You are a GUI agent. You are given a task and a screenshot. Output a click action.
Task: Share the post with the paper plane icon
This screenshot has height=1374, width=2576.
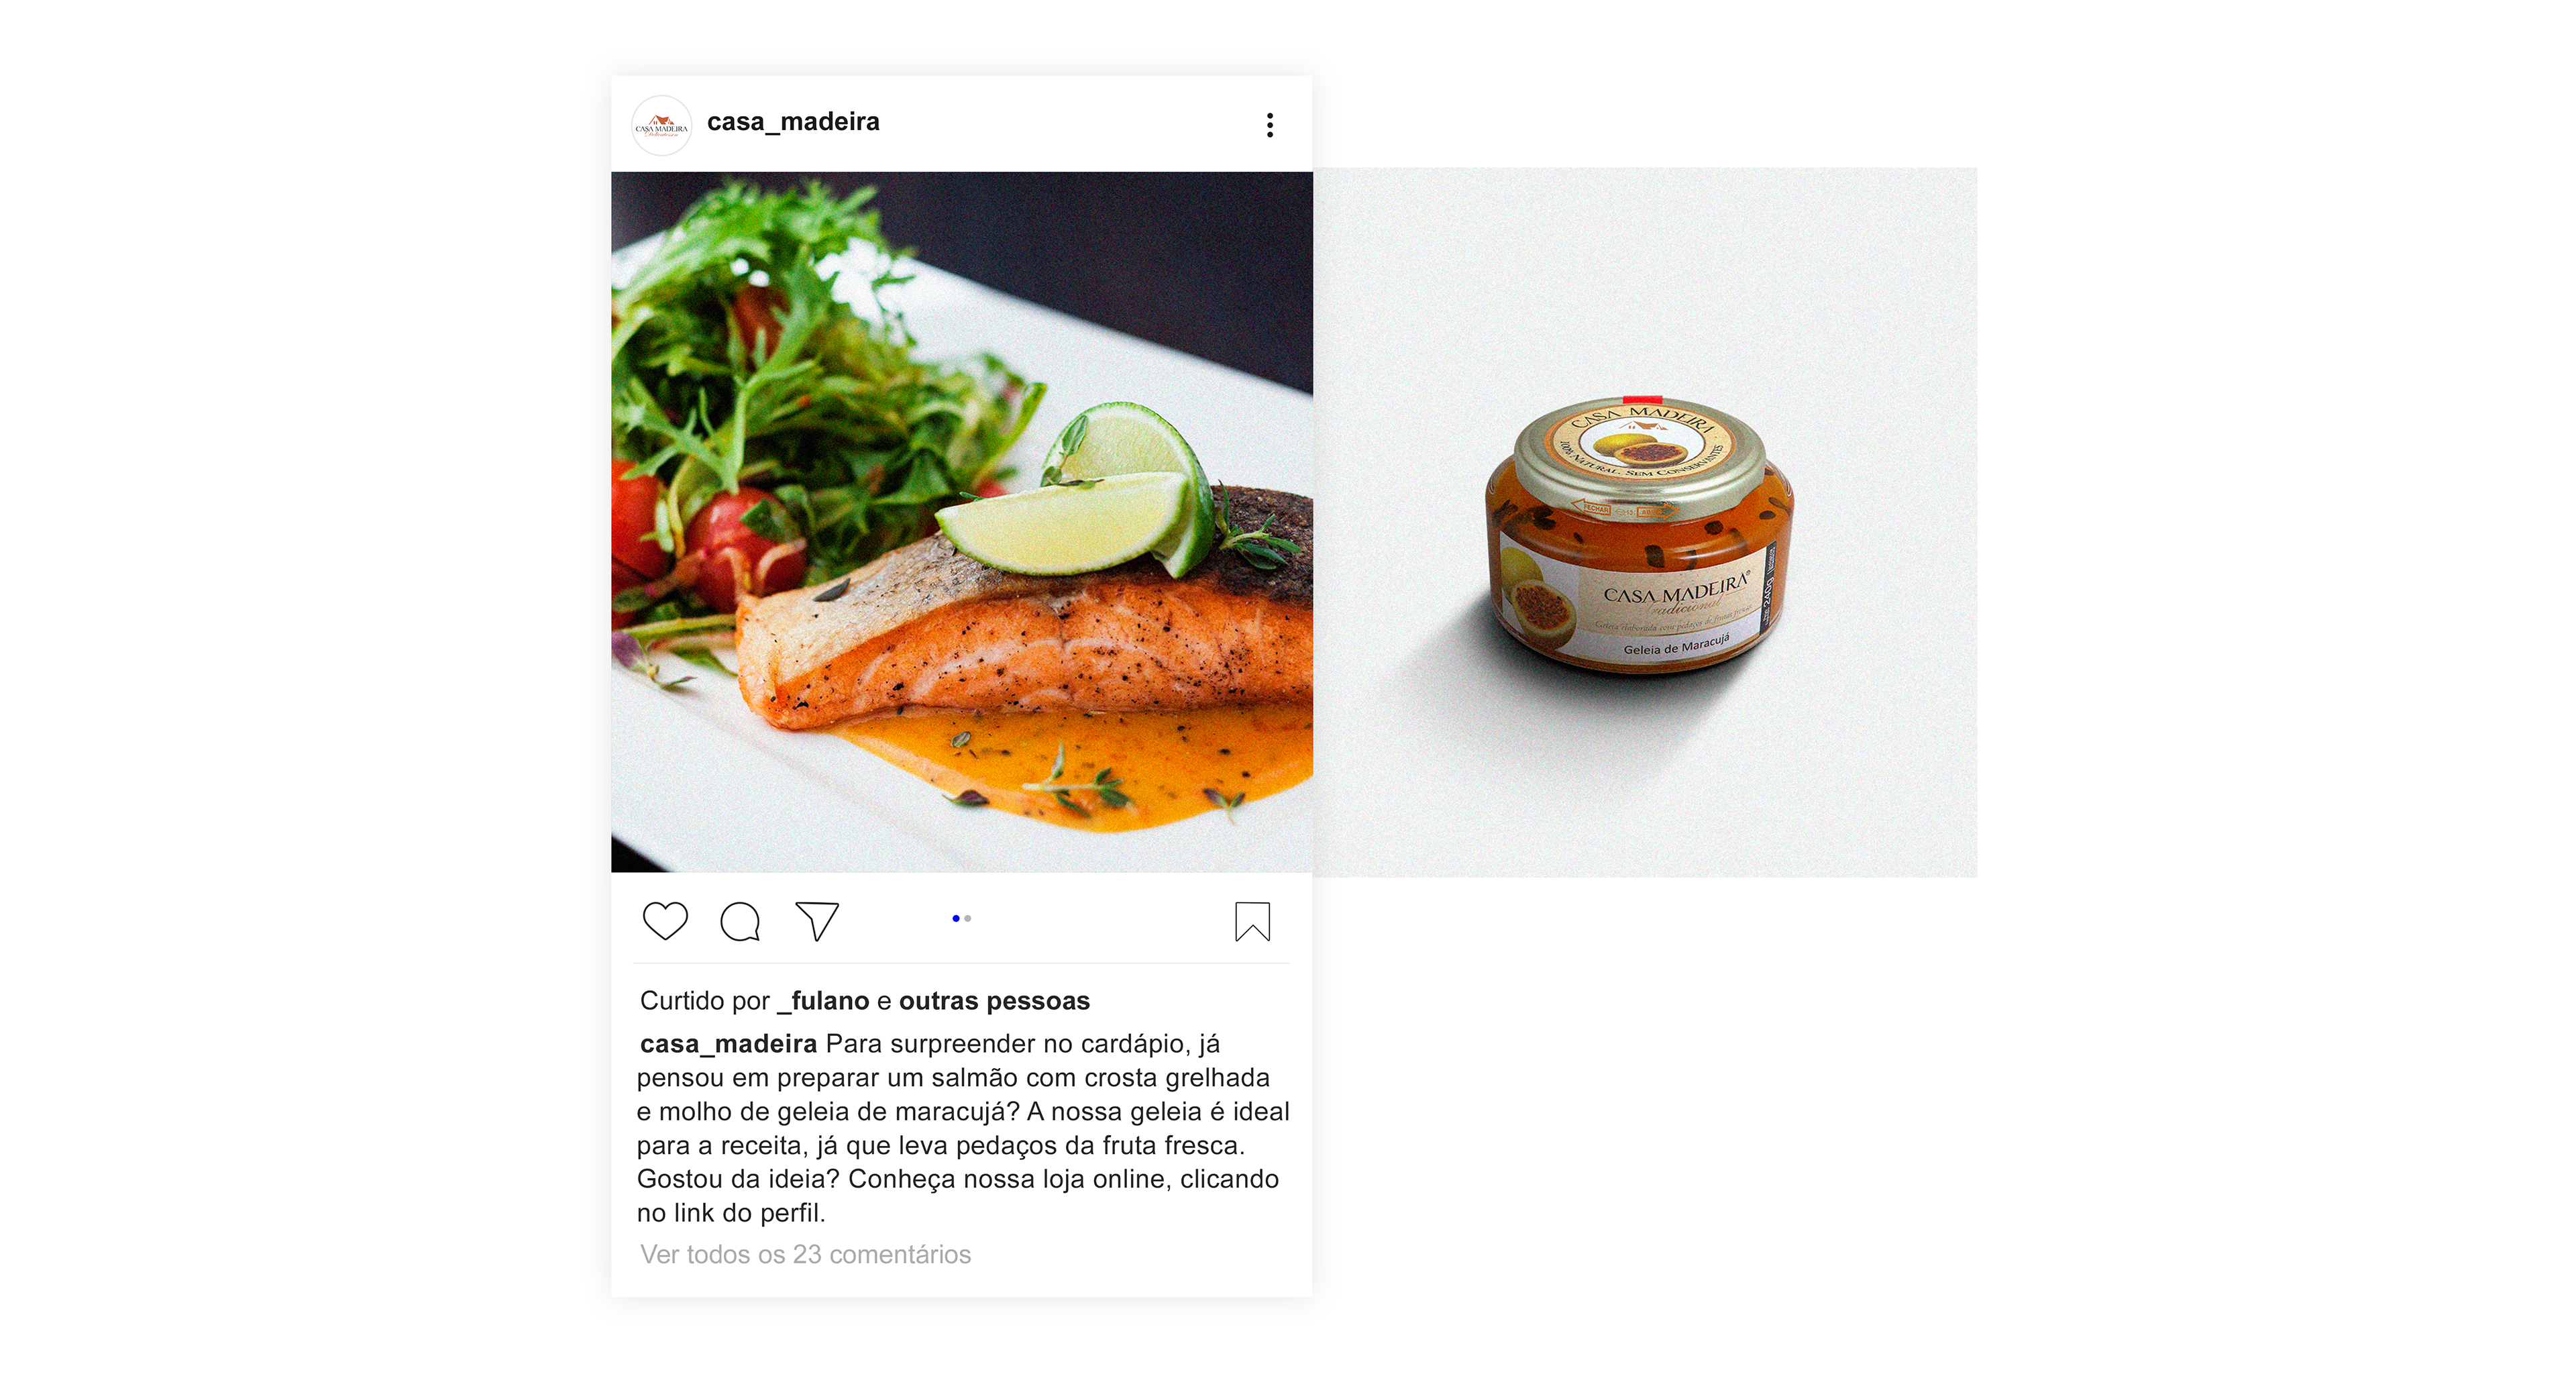[817, 921]
